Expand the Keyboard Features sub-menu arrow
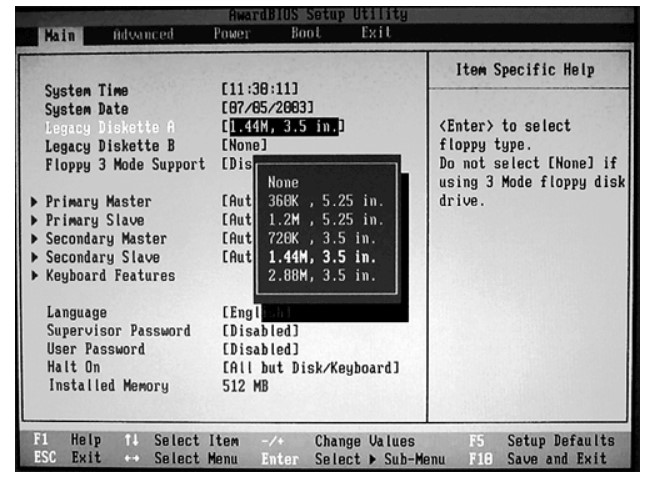 click(x=35, y=276)
